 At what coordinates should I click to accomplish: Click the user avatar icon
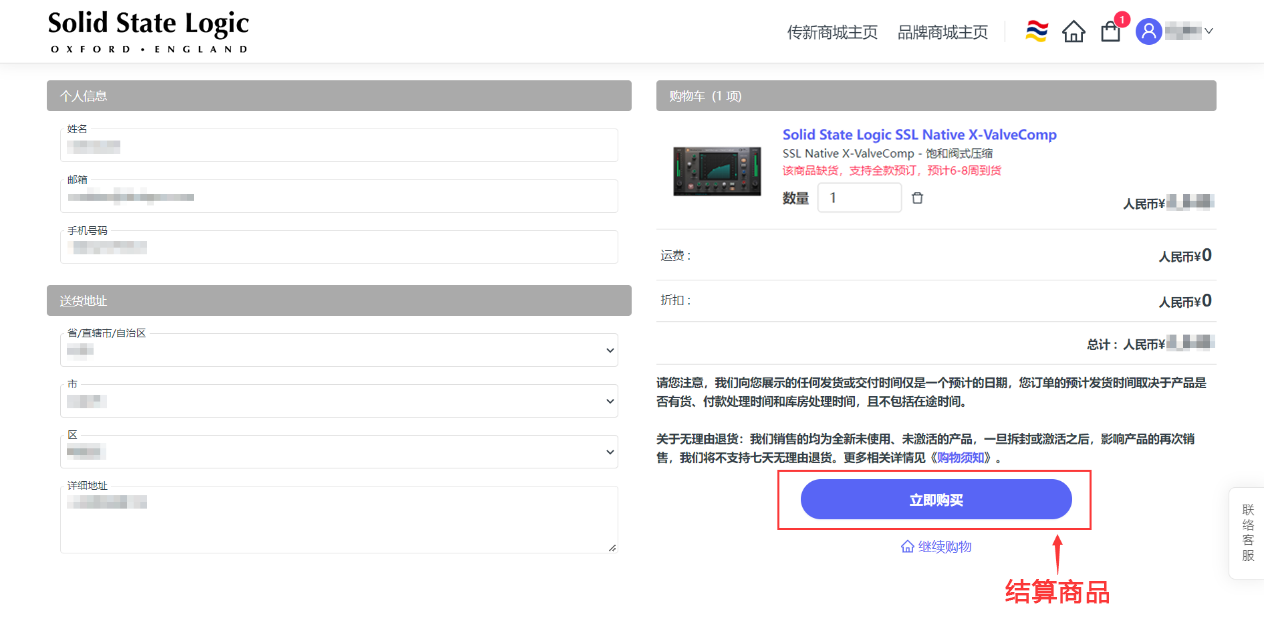point(1149,31)
